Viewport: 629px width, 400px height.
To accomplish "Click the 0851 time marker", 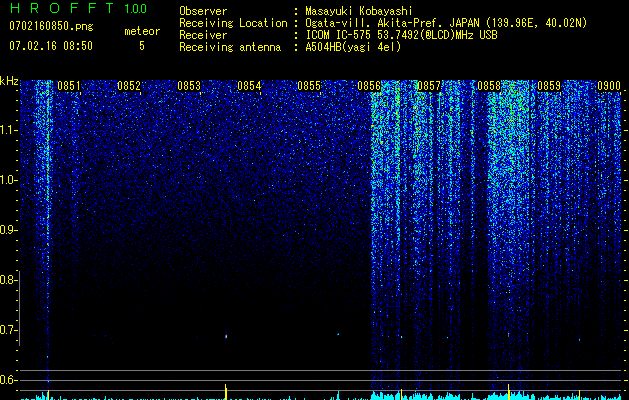I will [69, 86].
